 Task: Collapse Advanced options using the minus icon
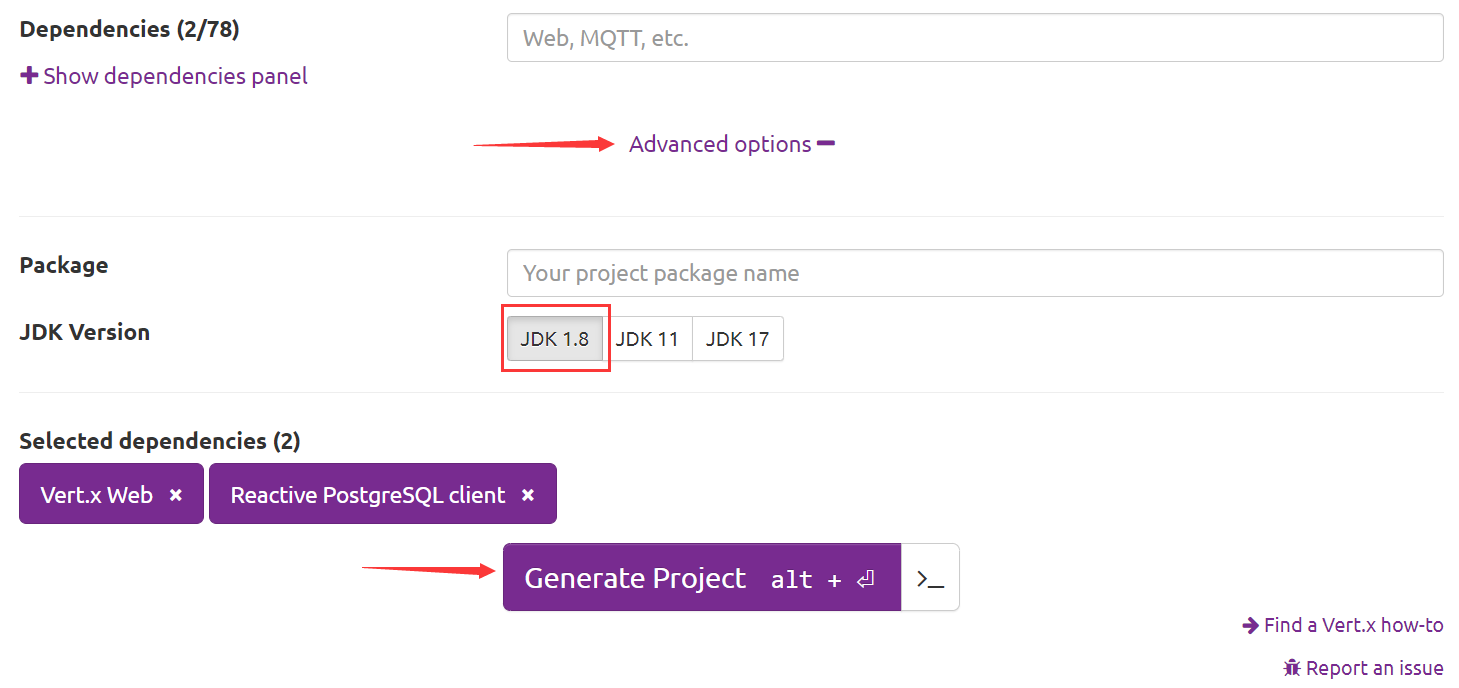coord(826,144)
